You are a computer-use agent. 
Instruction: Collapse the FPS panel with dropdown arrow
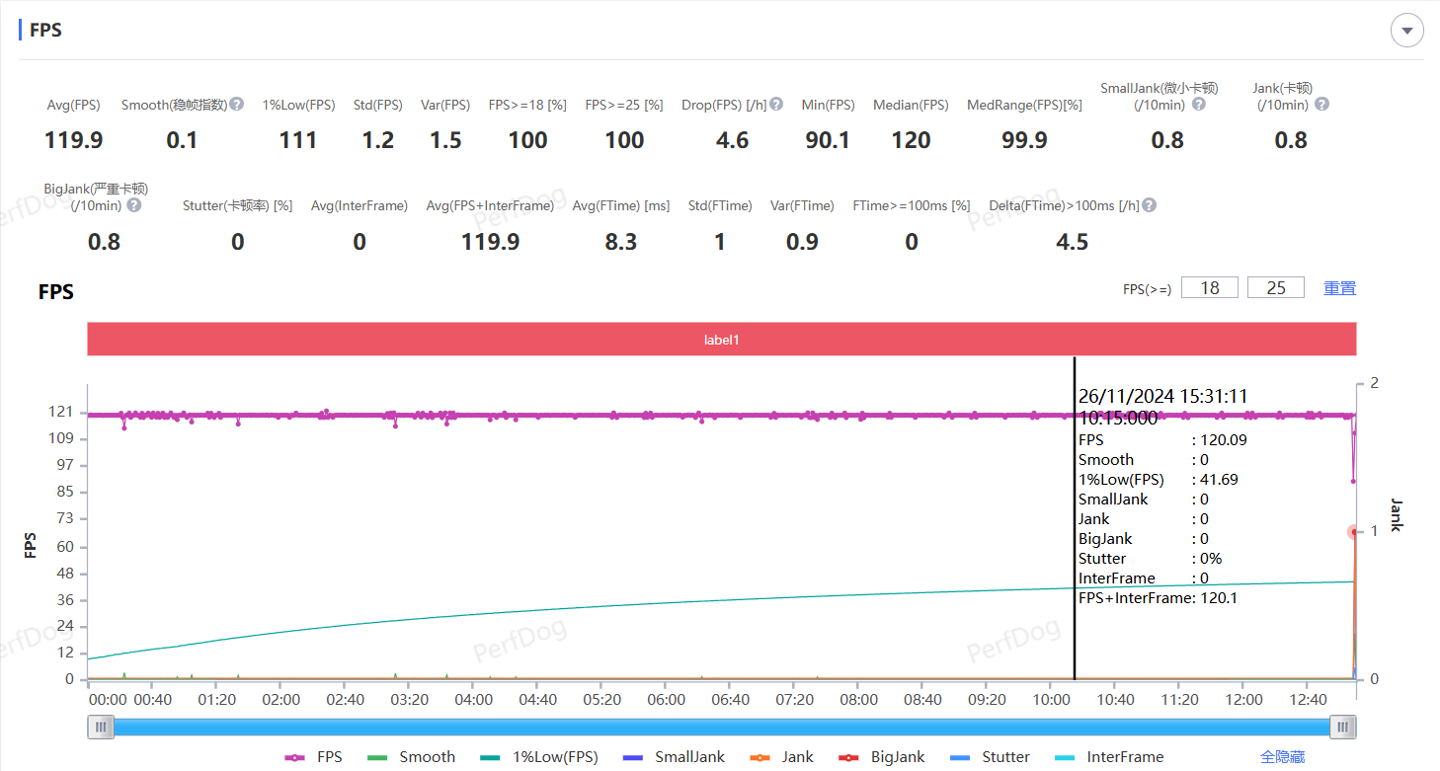click(1407, 31)
